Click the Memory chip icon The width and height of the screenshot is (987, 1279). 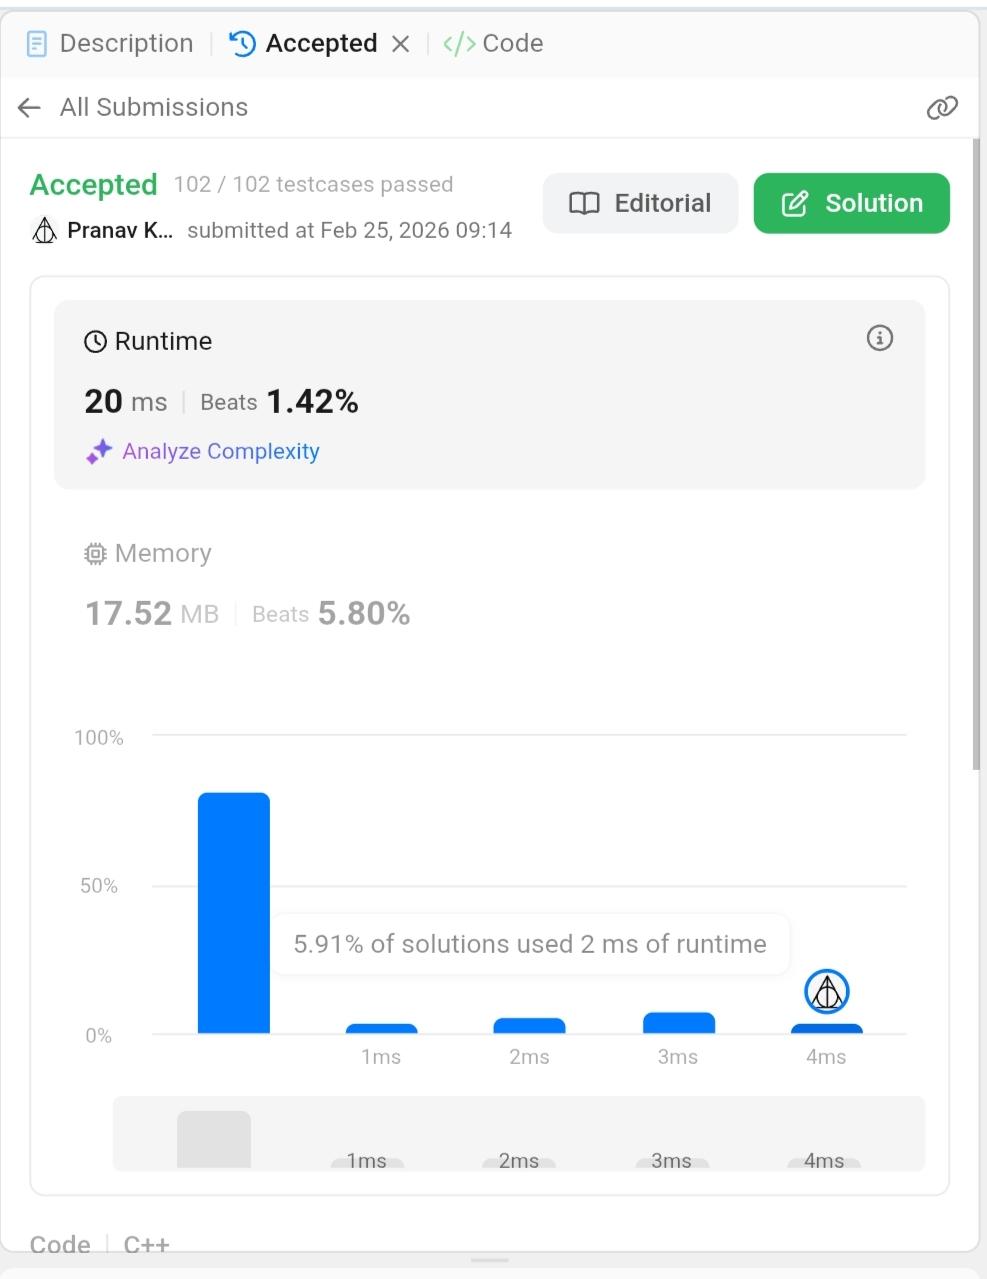click(95, 554)
